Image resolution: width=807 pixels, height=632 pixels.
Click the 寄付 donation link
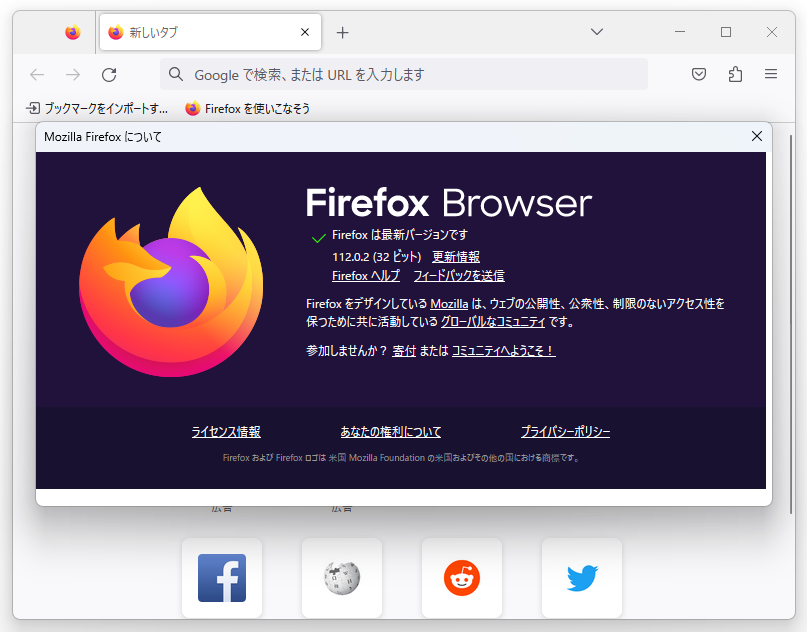[x=404, y=351]
